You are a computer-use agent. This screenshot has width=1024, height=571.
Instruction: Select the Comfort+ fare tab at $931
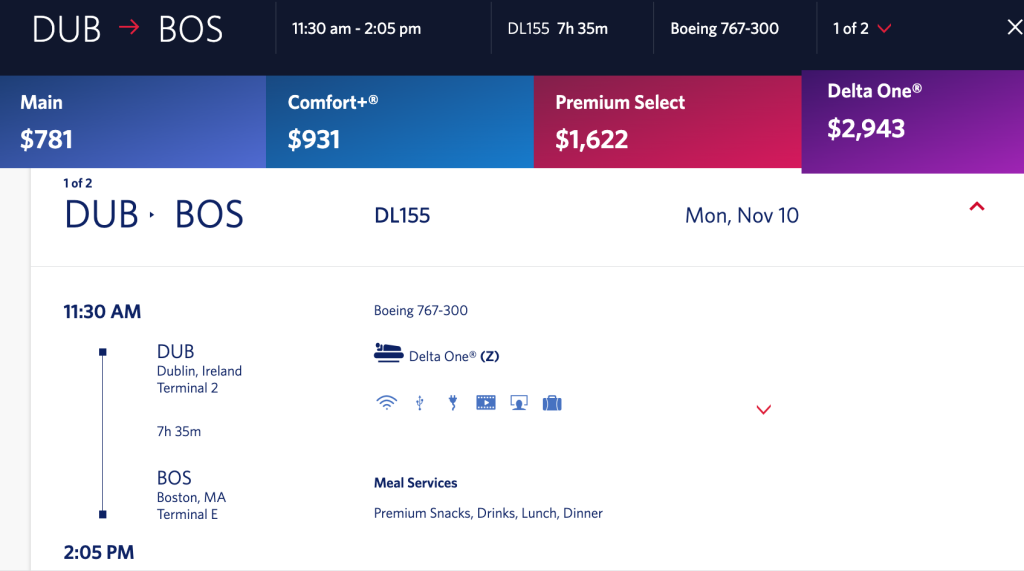point(399,122)
